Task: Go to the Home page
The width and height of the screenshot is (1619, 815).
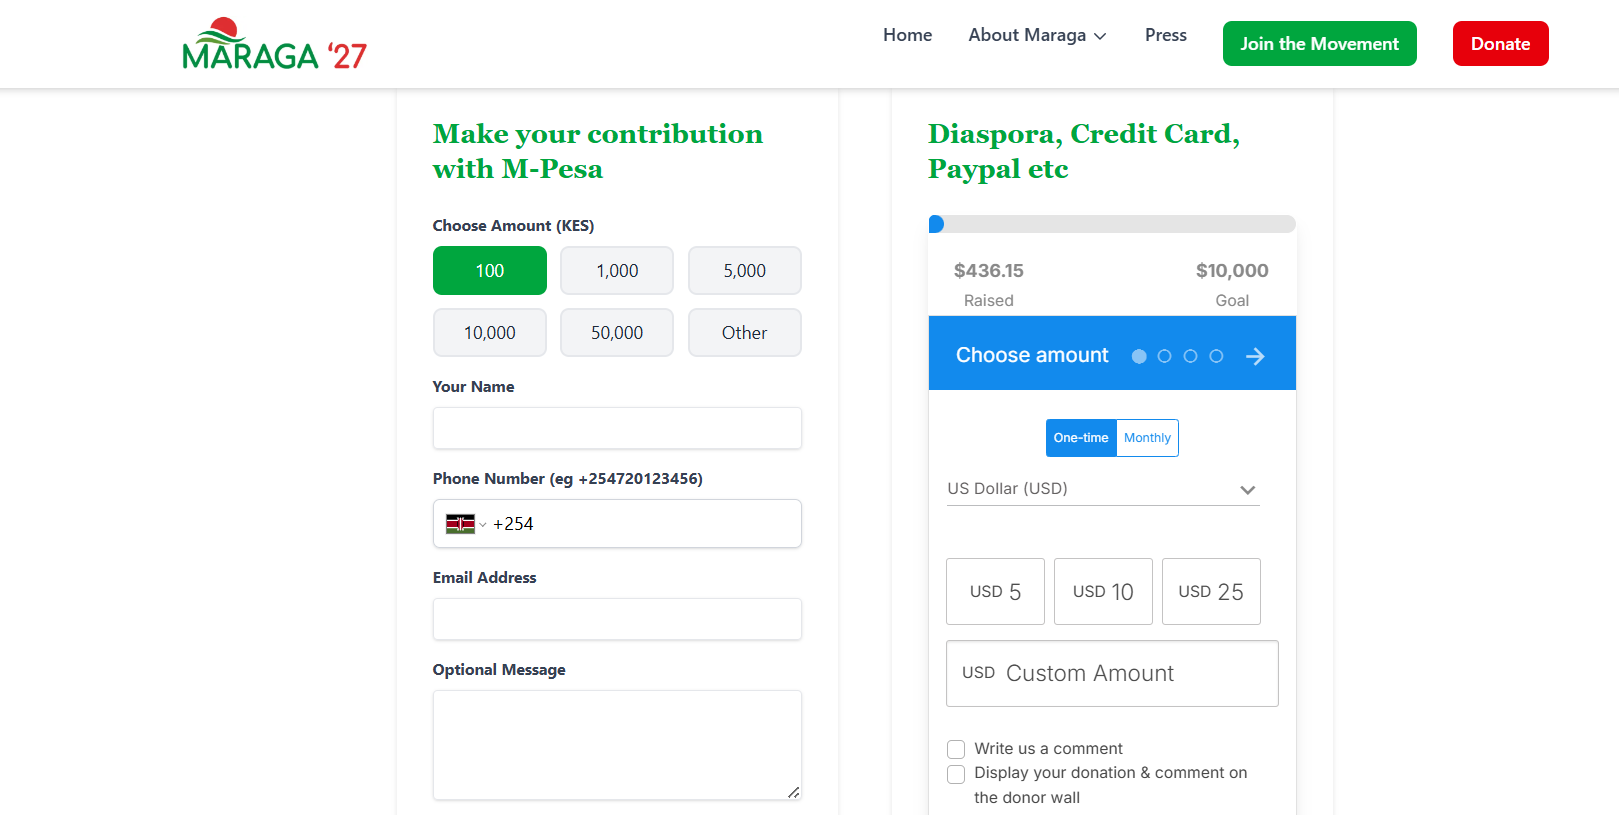Action: click(x=907, y=35)
